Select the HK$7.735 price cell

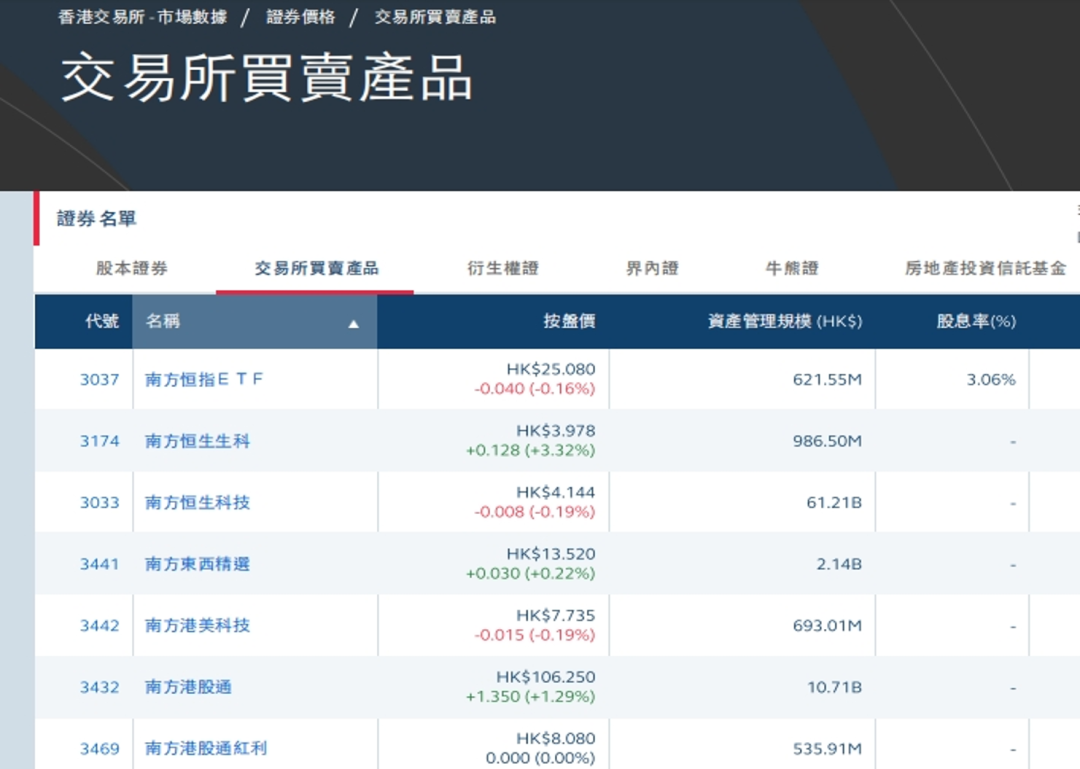point(555,615)
